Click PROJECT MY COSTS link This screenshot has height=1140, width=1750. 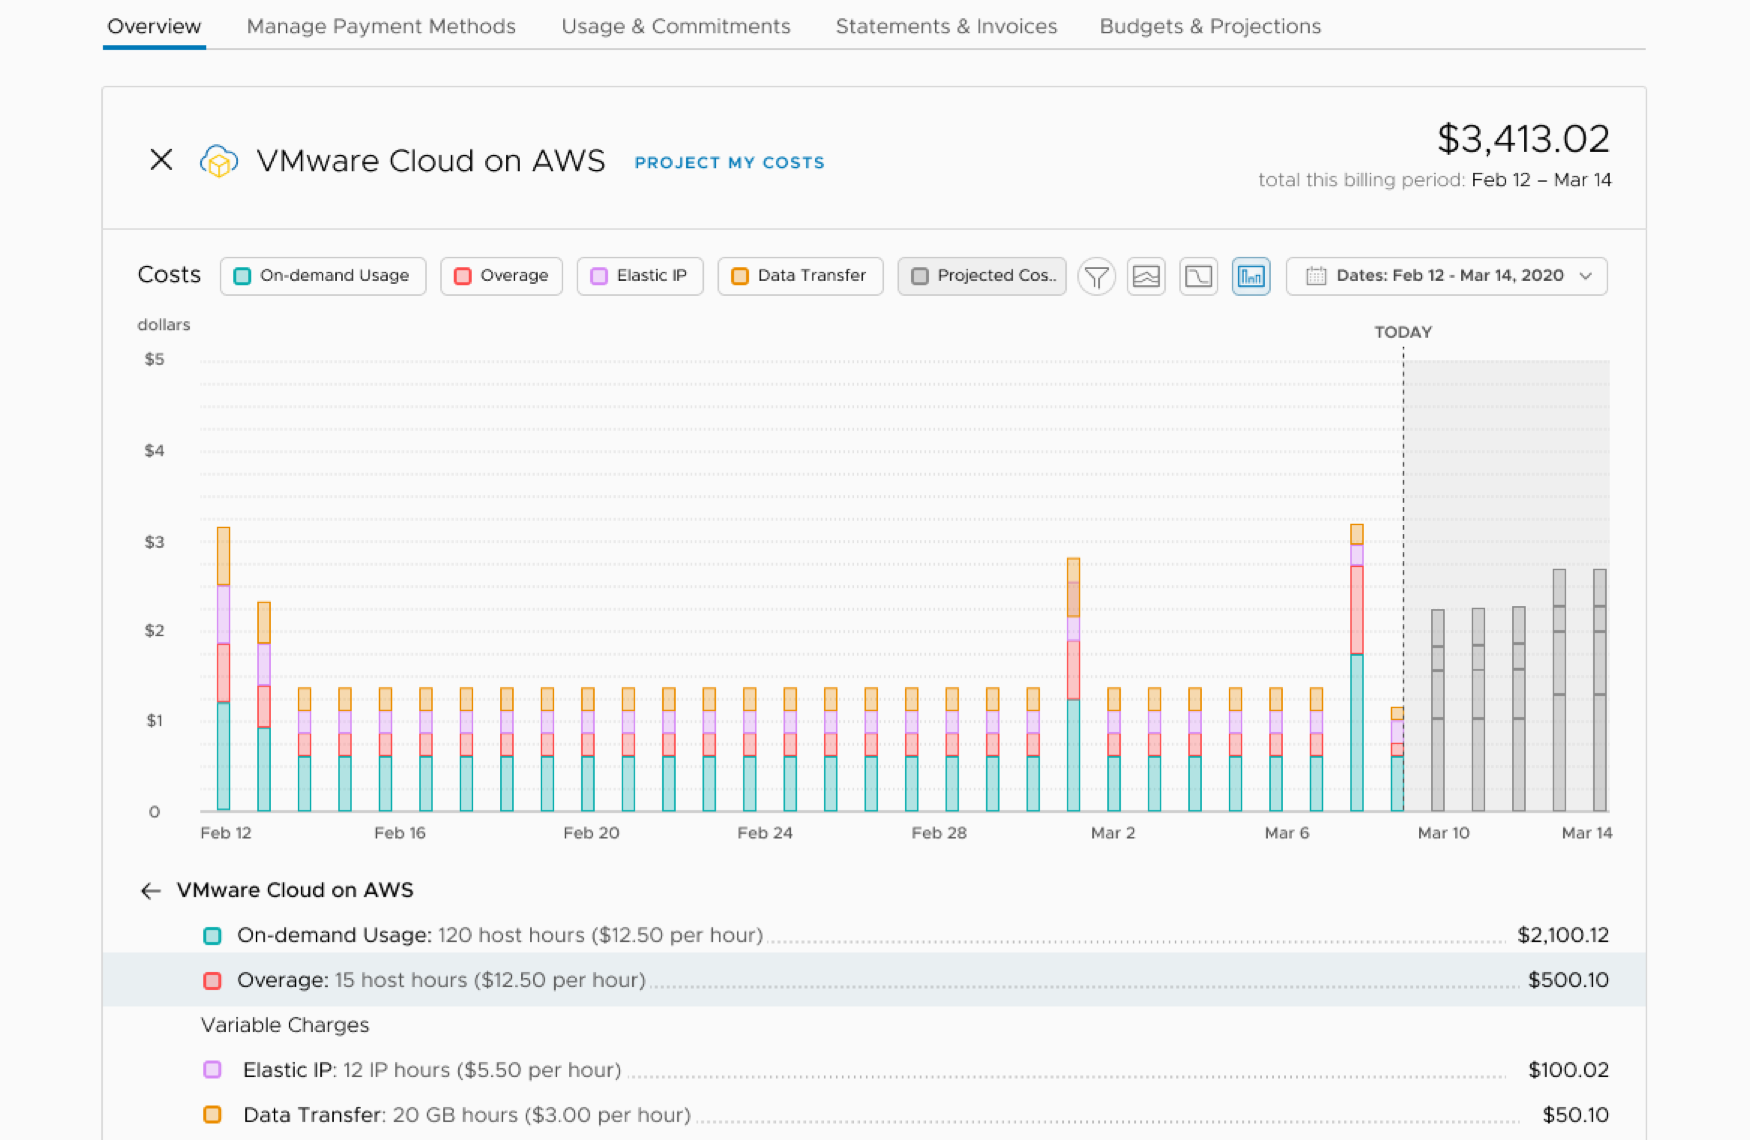click(x=730, y=162)
